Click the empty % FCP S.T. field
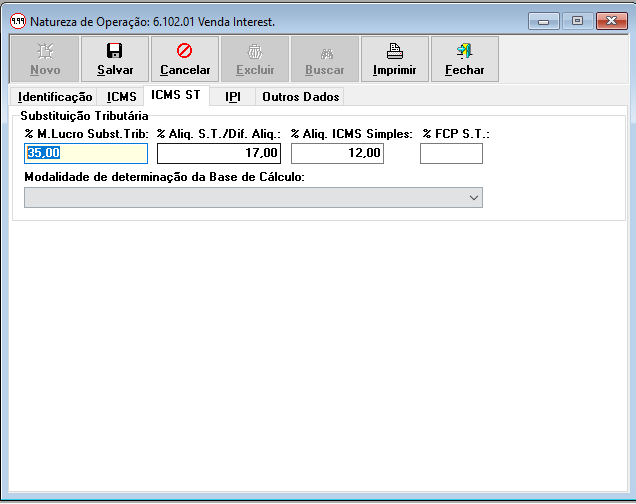This screenshot has width=636, height=504. [451, 153]
